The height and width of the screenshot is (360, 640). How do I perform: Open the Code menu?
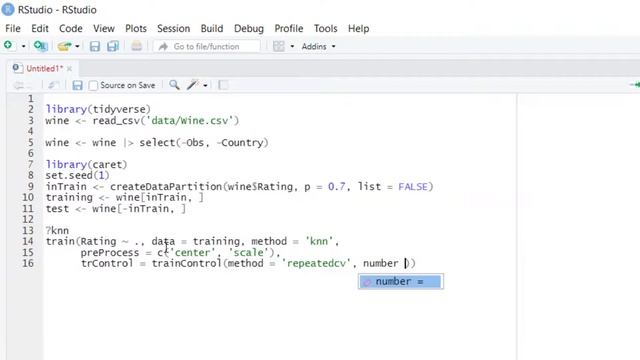pyautogui.click(x=71, y=29)
